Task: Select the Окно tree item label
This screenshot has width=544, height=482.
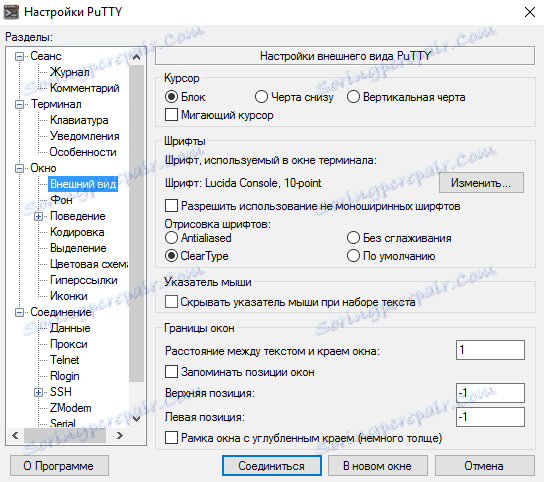Action: click(x=43, y=168)
